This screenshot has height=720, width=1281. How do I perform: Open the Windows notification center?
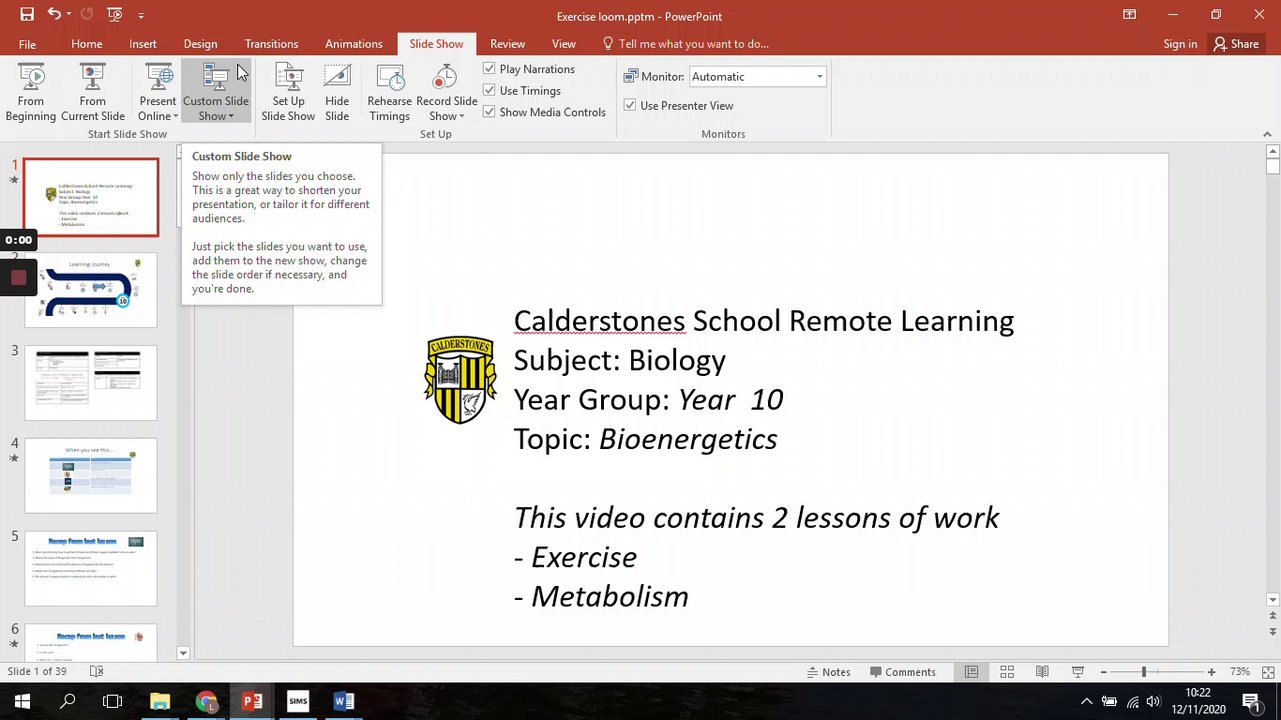(x=1250, y=701)
